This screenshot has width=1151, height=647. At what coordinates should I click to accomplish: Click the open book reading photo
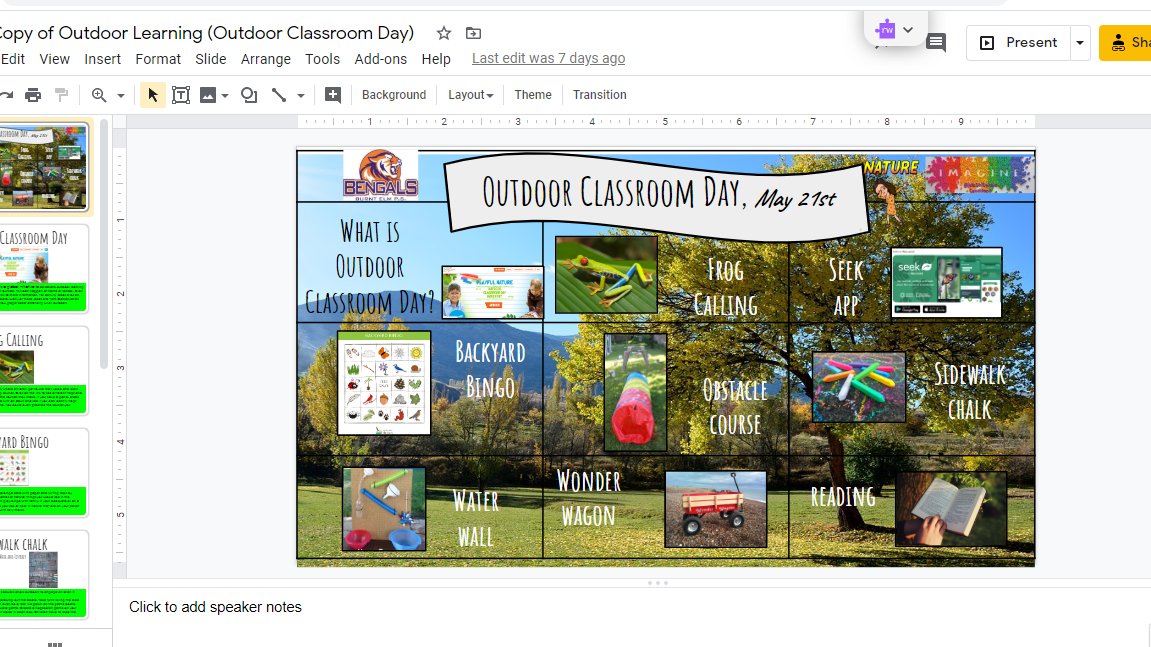coord(951,509)
